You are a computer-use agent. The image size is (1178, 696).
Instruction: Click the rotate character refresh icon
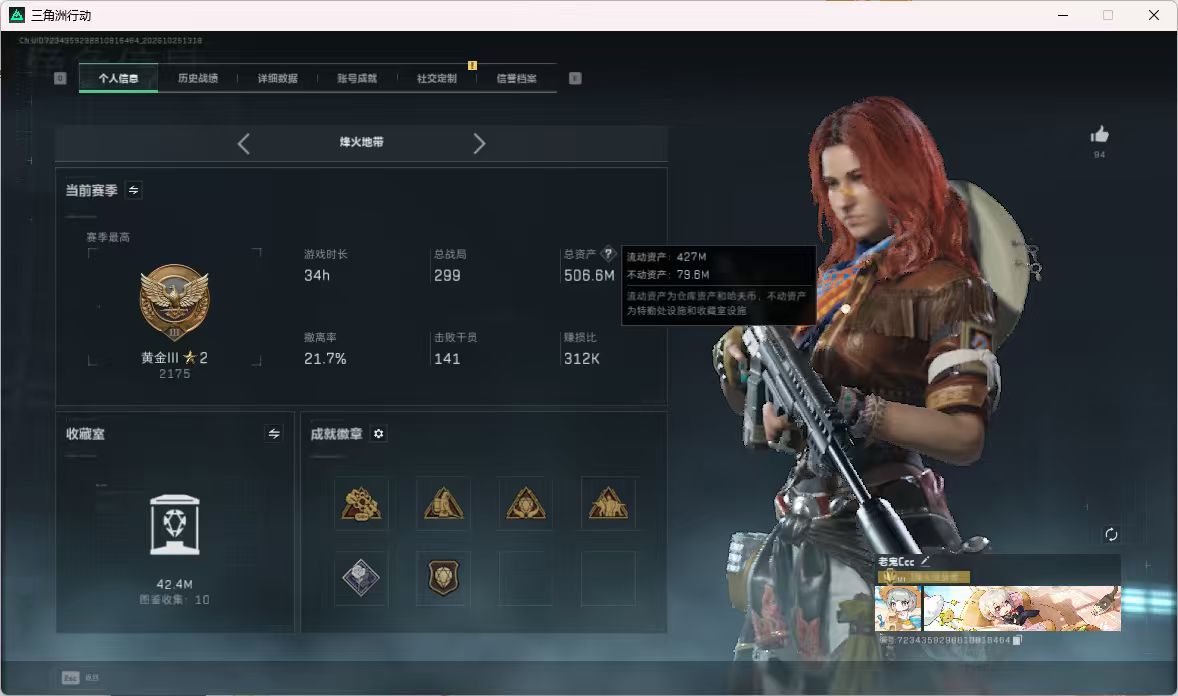[1111, 534]
